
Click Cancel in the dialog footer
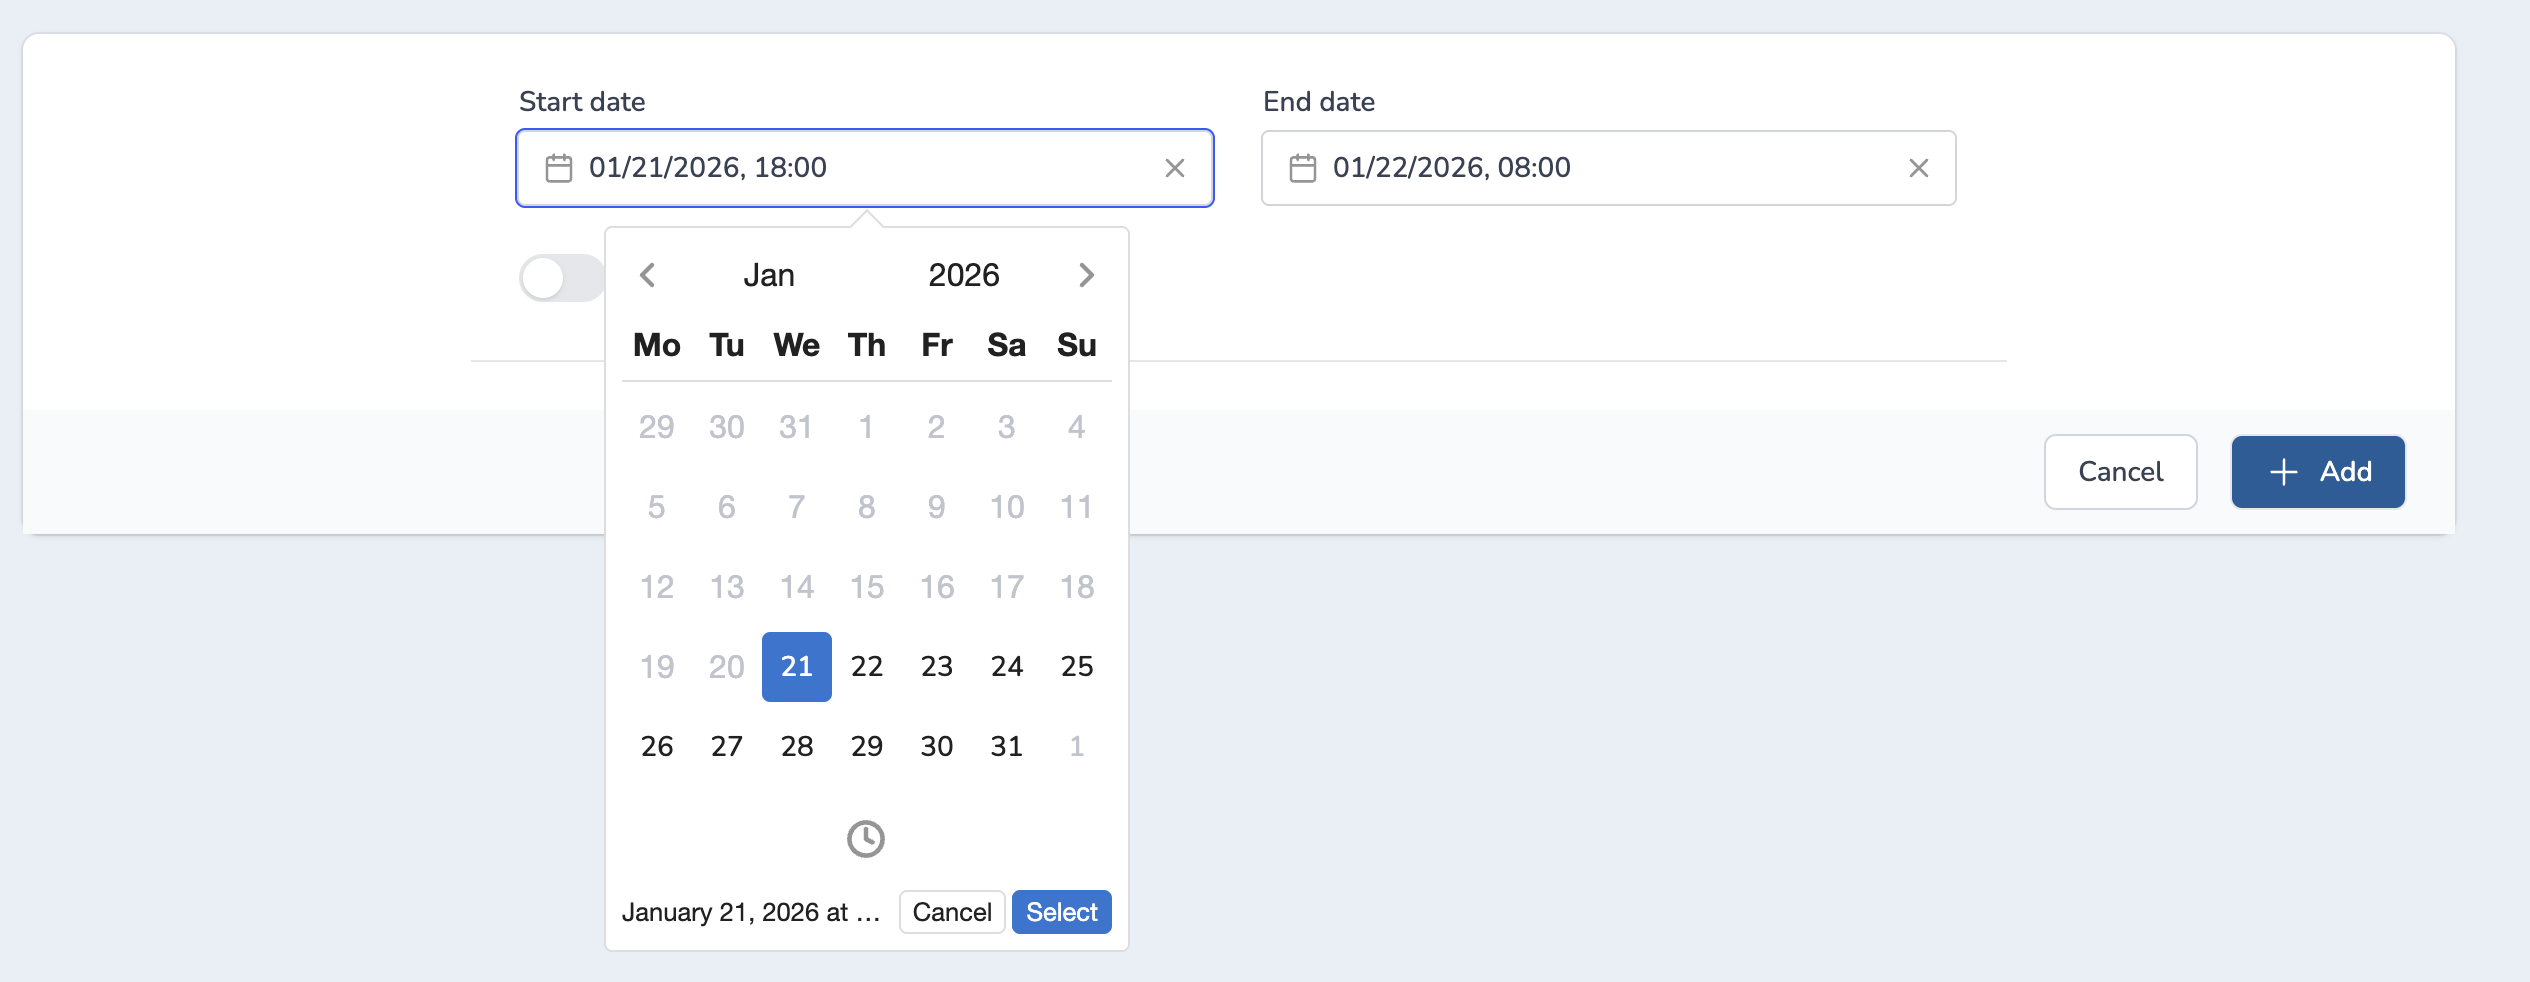(2120, 472)
